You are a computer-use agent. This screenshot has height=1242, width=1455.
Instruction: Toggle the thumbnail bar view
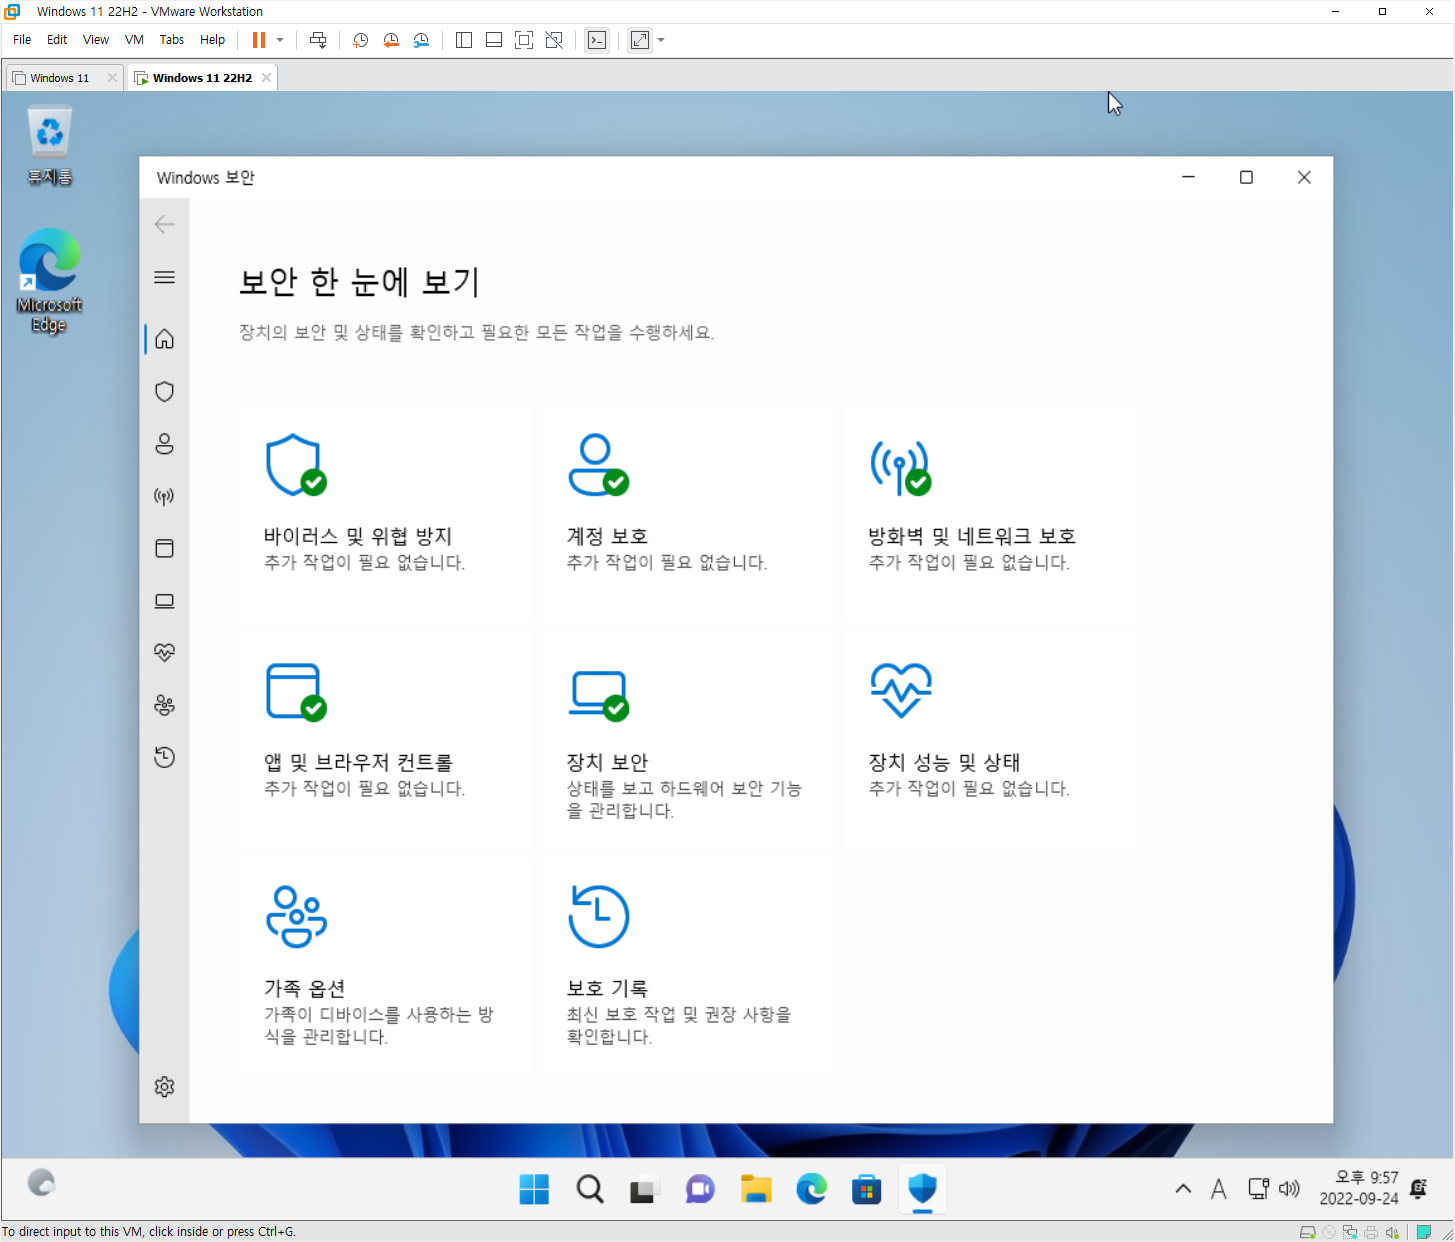coord(494,40)
